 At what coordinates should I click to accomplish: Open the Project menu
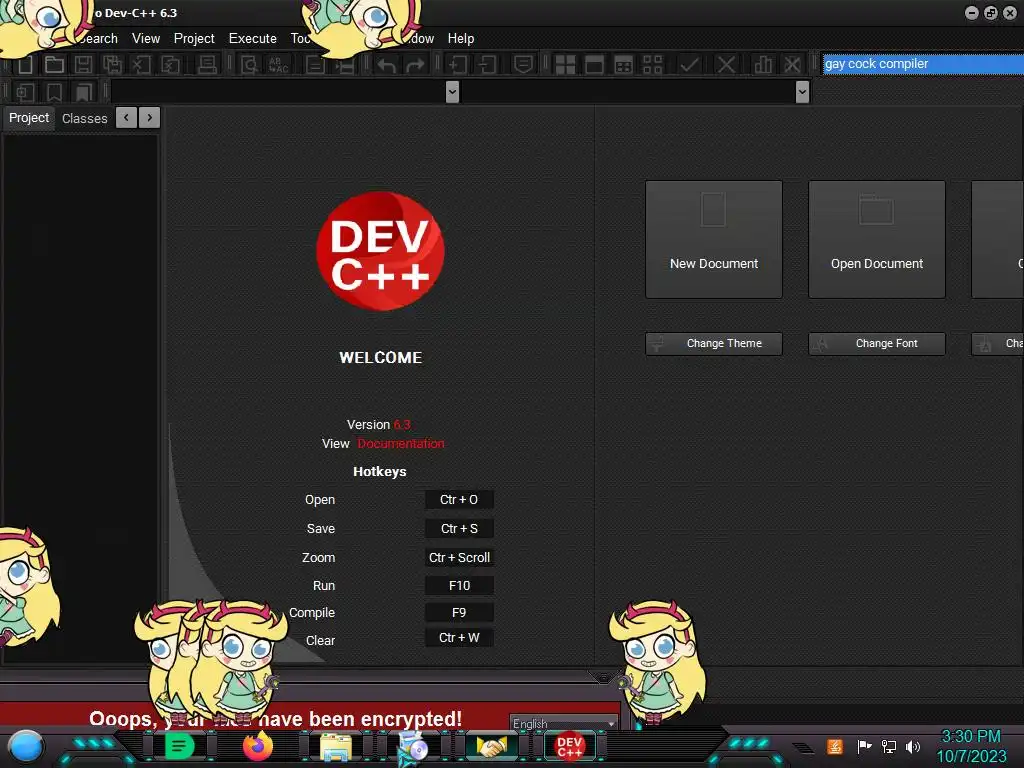[194, 39]
